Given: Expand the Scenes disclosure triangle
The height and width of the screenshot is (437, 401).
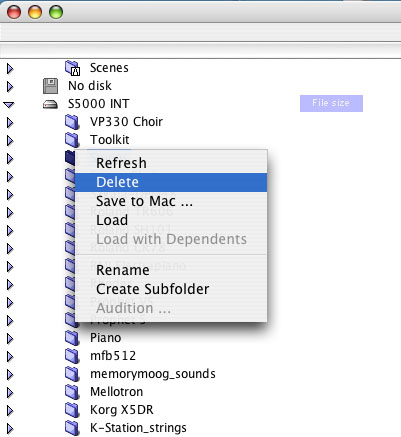Looking at the screenshot, I should point(10,69).
